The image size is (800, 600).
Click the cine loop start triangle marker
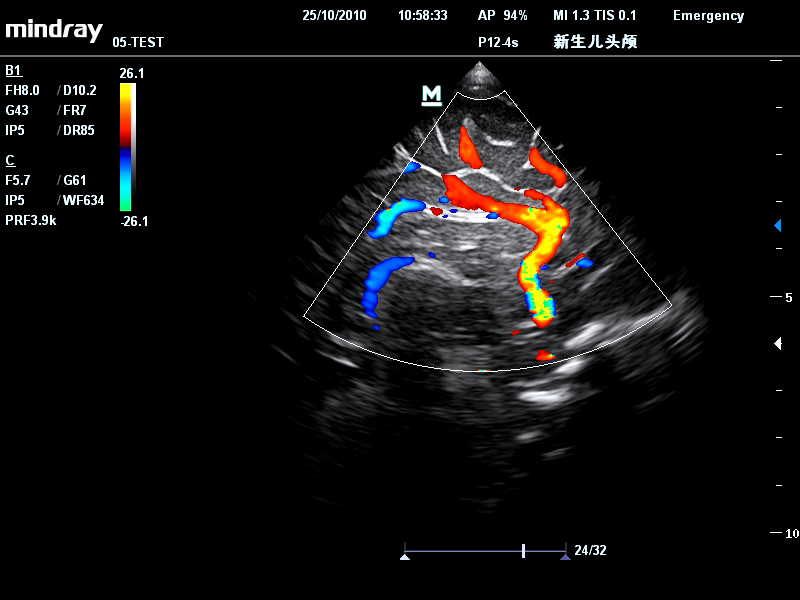coord(405,556)
